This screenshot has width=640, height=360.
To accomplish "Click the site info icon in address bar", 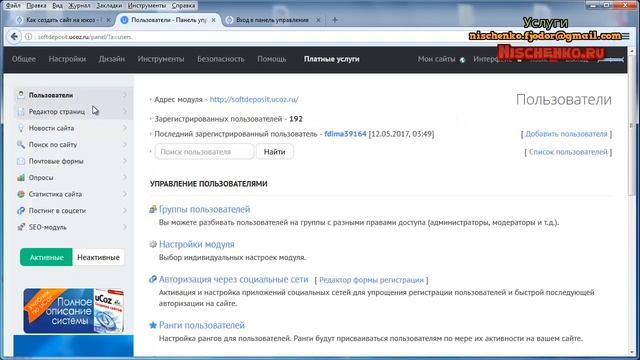I will (x=28, y=37).
